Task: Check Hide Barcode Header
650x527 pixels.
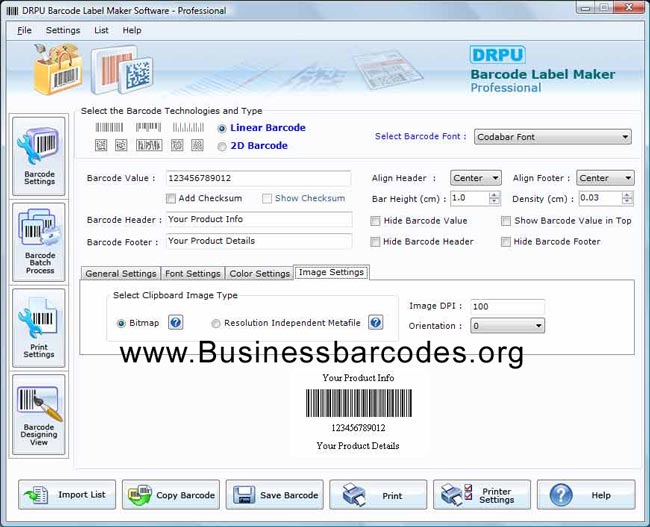Action: pos(375,242)
